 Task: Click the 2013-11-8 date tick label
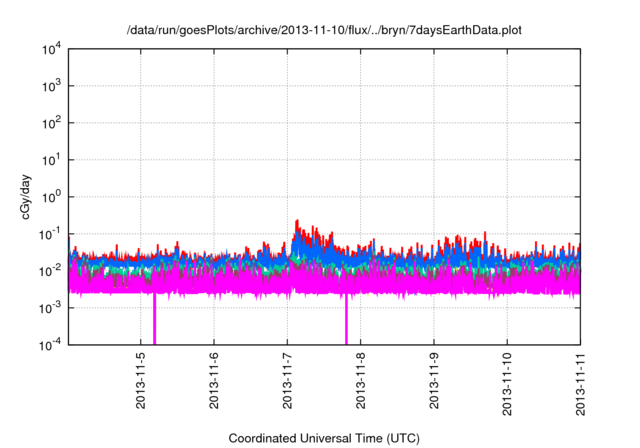coord(360,381)
